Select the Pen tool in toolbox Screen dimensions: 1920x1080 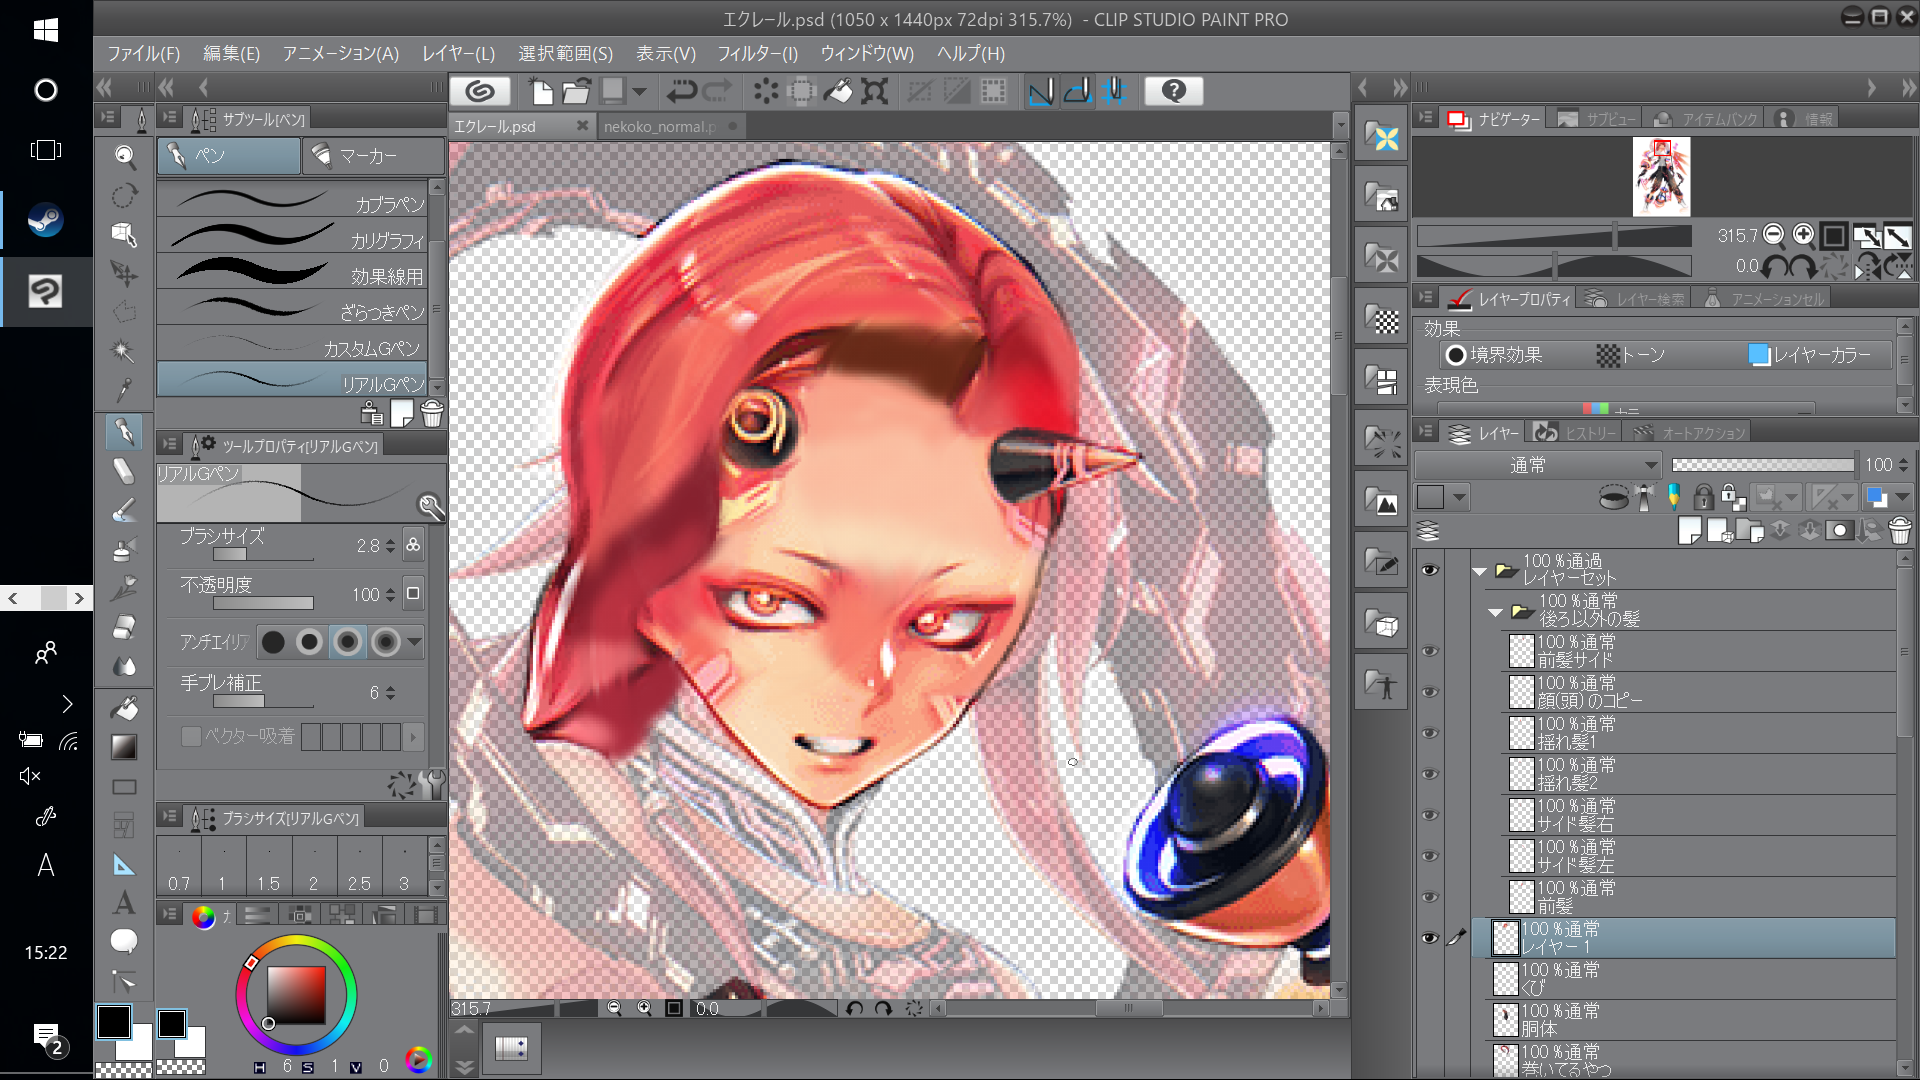coord(124,431)
